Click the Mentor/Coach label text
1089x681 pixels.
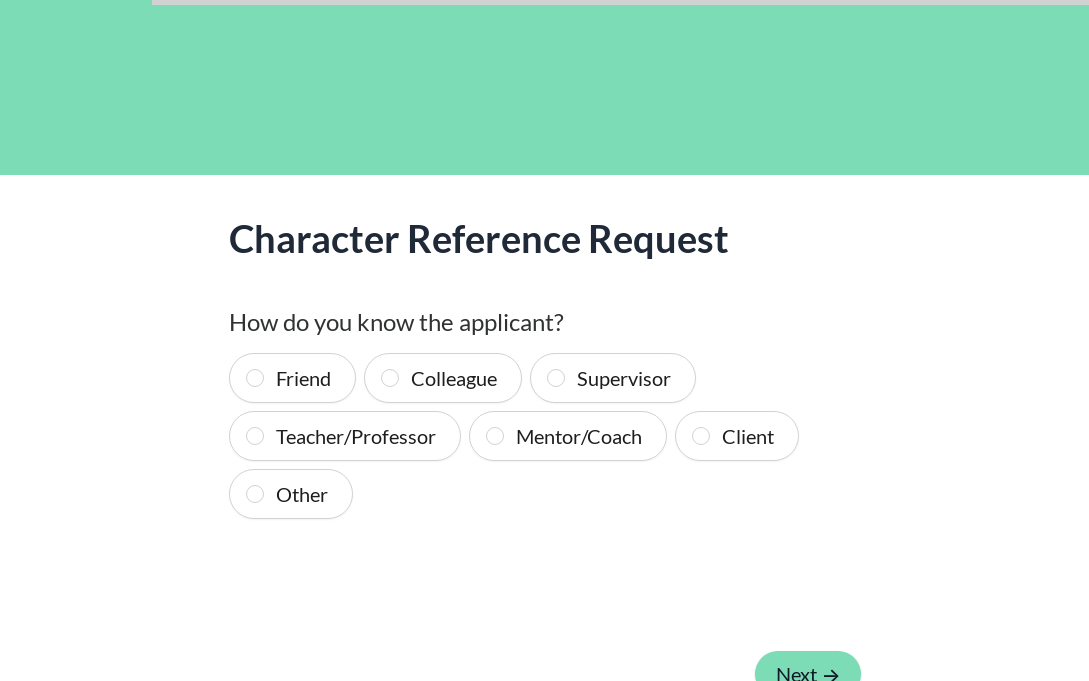pyautogui.click(x=578, y=437)
